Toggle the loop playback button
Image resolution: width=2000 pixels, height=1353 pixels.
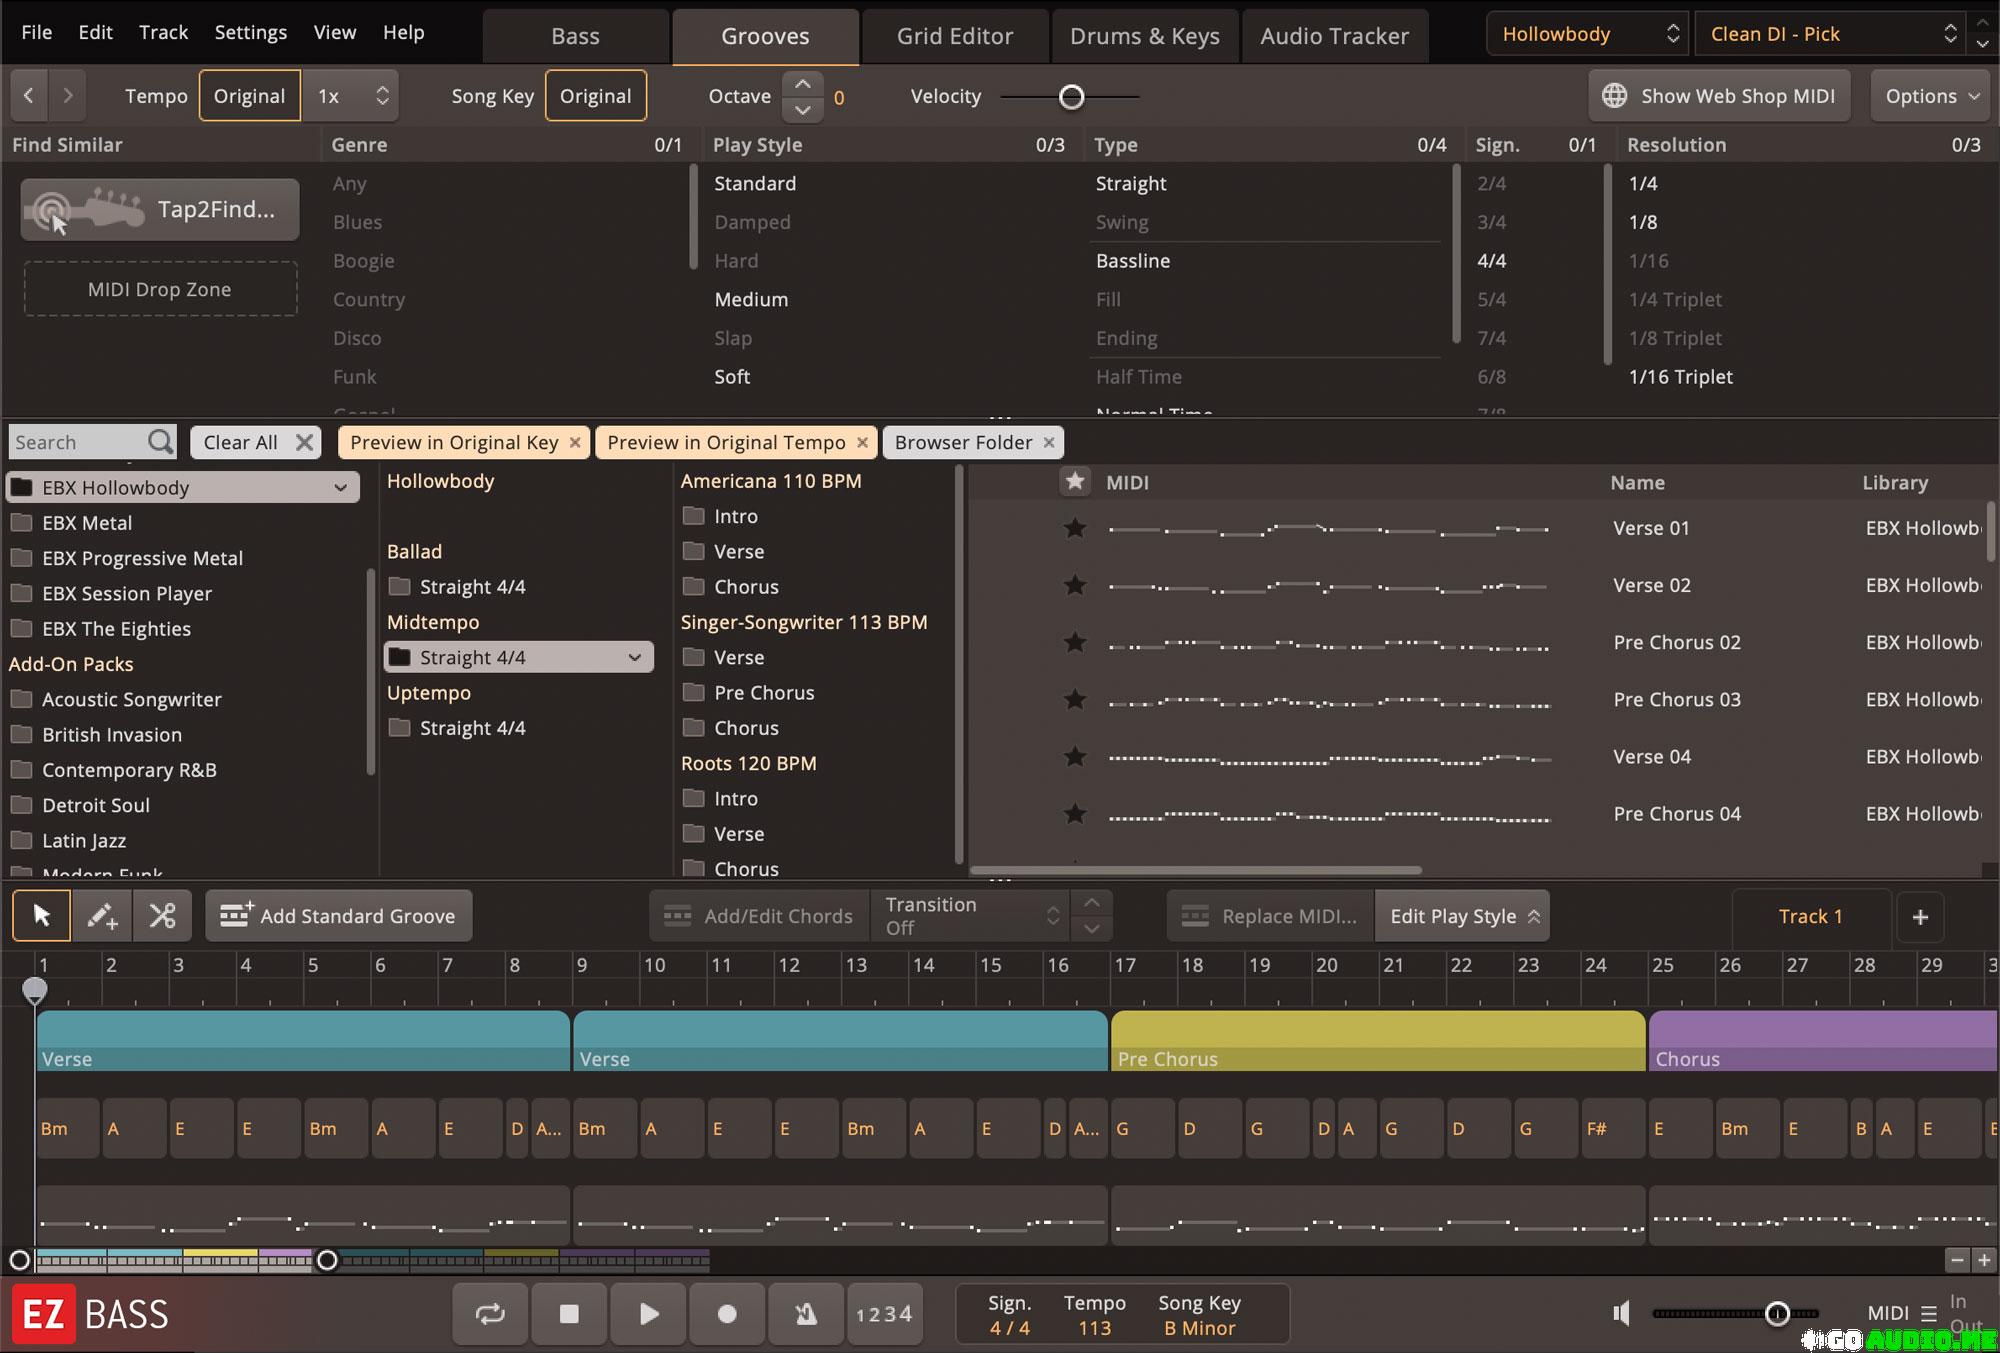click(x=490, y=1314)
